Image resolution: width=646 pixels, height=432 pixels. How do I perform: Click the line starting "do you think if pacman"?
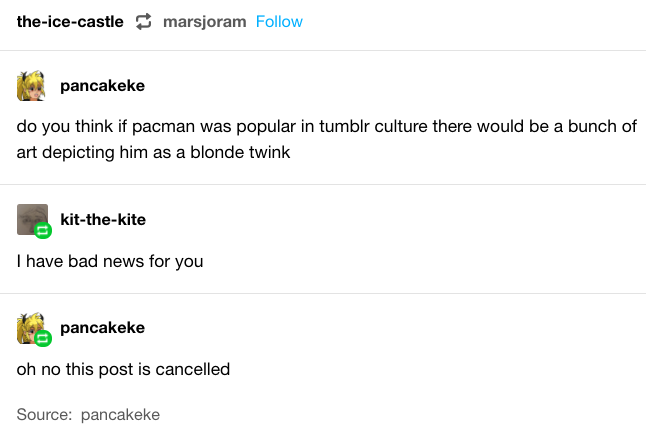(x=322, y=128)
